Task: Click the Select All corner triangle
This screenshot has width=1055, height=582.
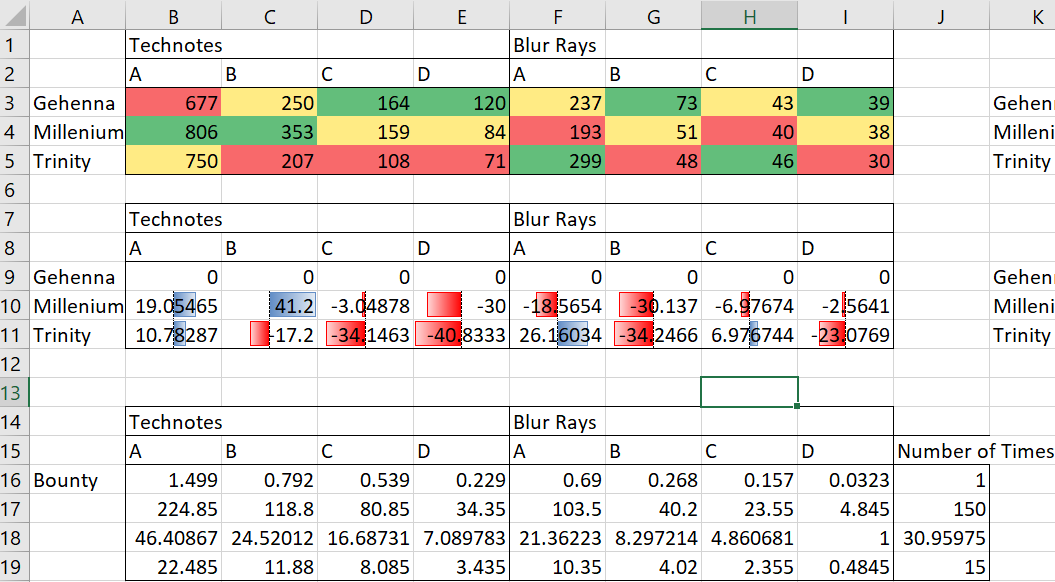Action: (x=15, y=15)
